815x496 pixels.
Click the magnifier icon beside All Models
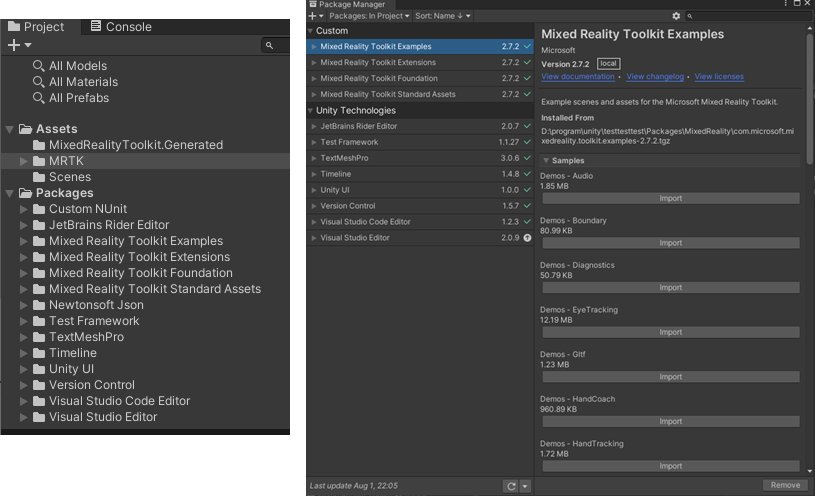pos(38,66)
